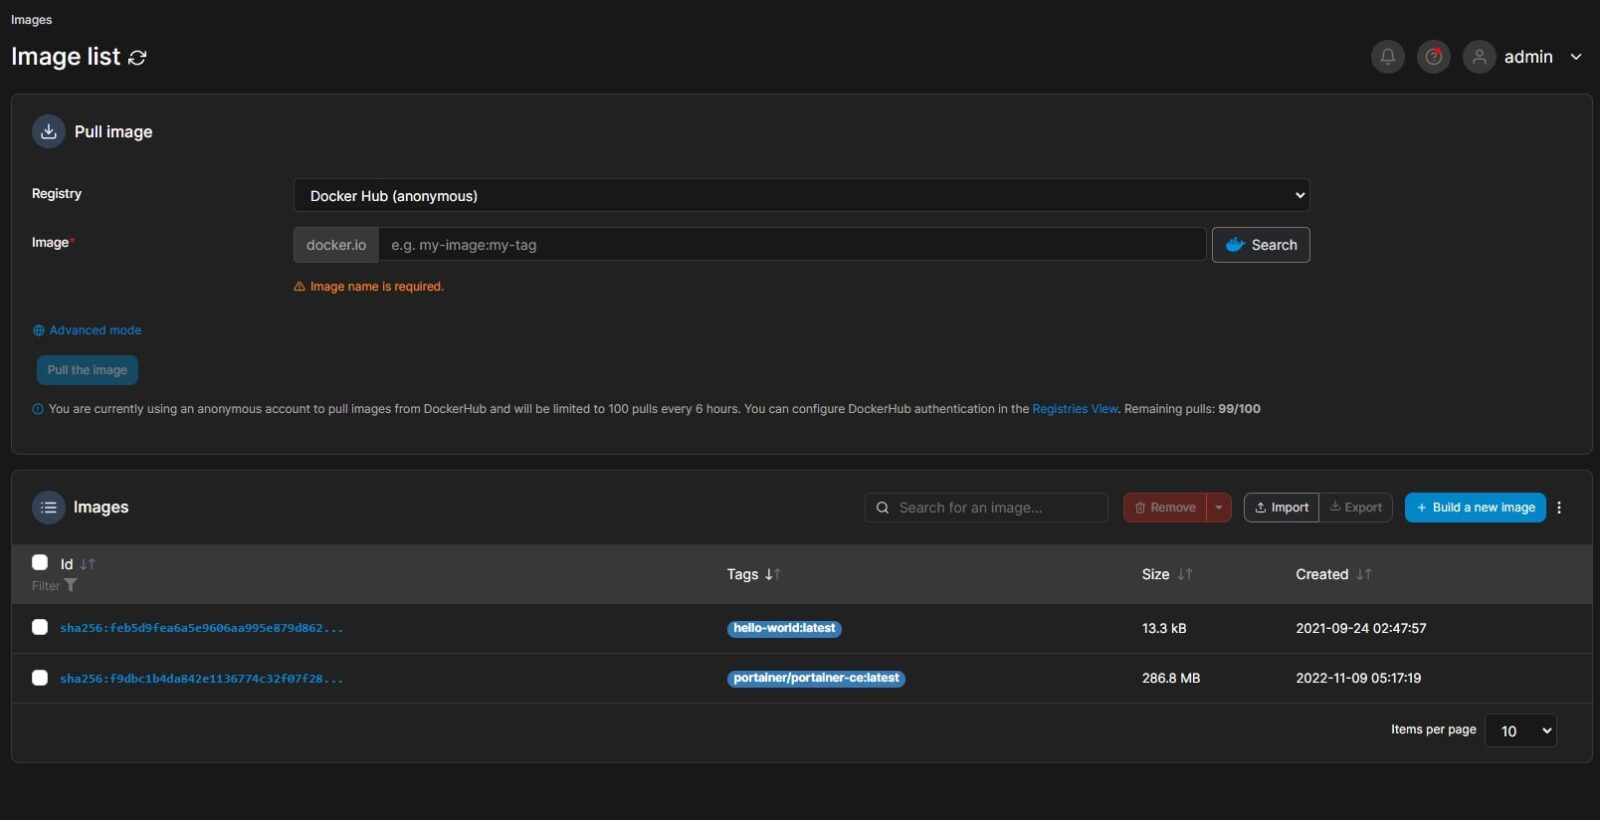Click the 2021-09-24 02:47:57 created date
1600x820 pixels.
point(1361,628)
